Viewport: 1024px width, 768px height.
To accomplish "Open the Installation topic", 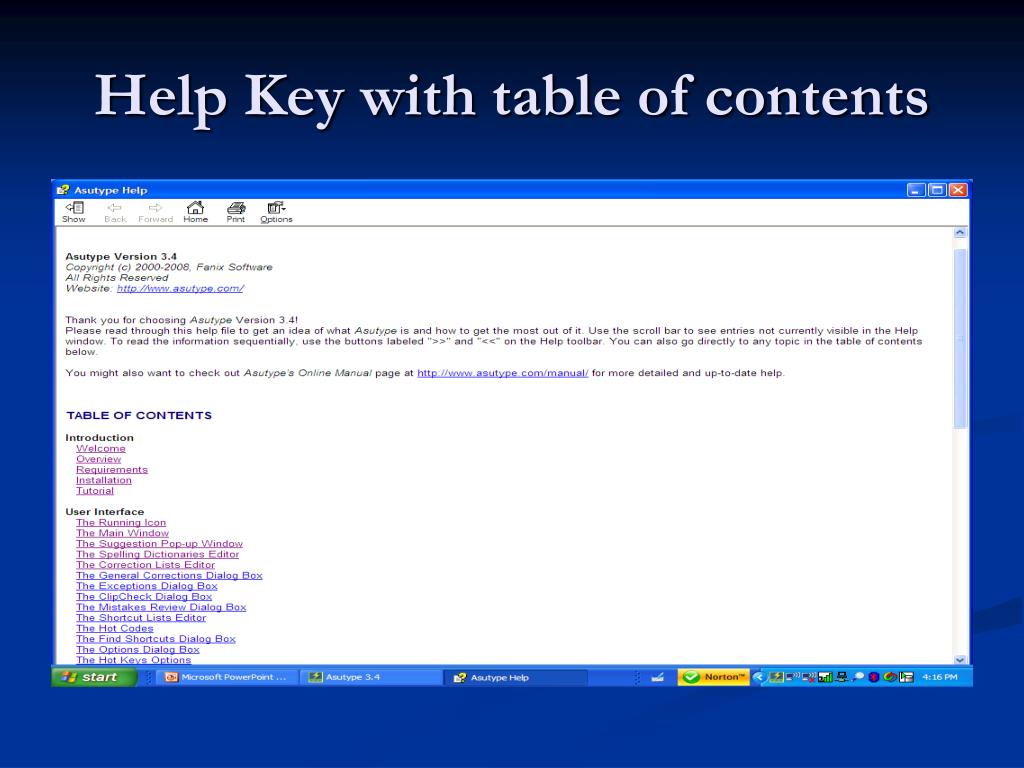I will pyautogui.click(x=104, y=480).
